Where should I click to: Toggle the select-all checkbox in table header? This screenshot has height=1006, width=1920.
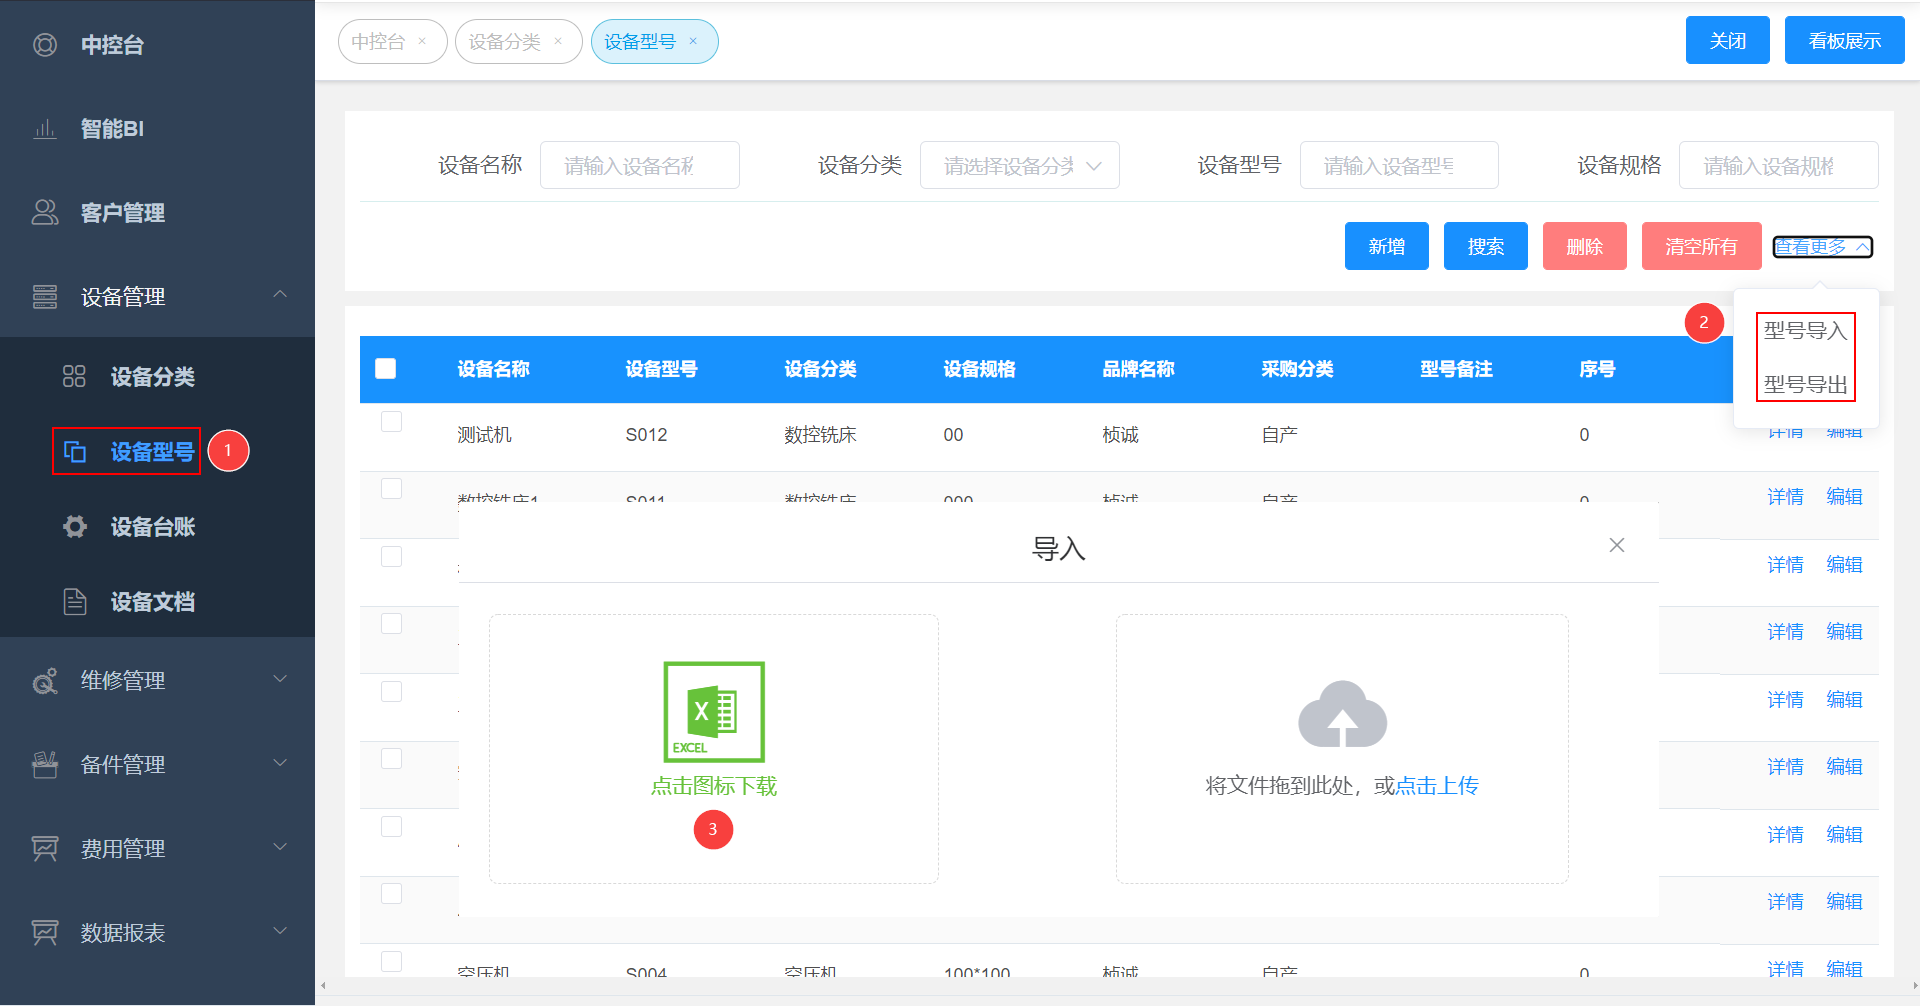pyautogui.click(x=386, y=369)
